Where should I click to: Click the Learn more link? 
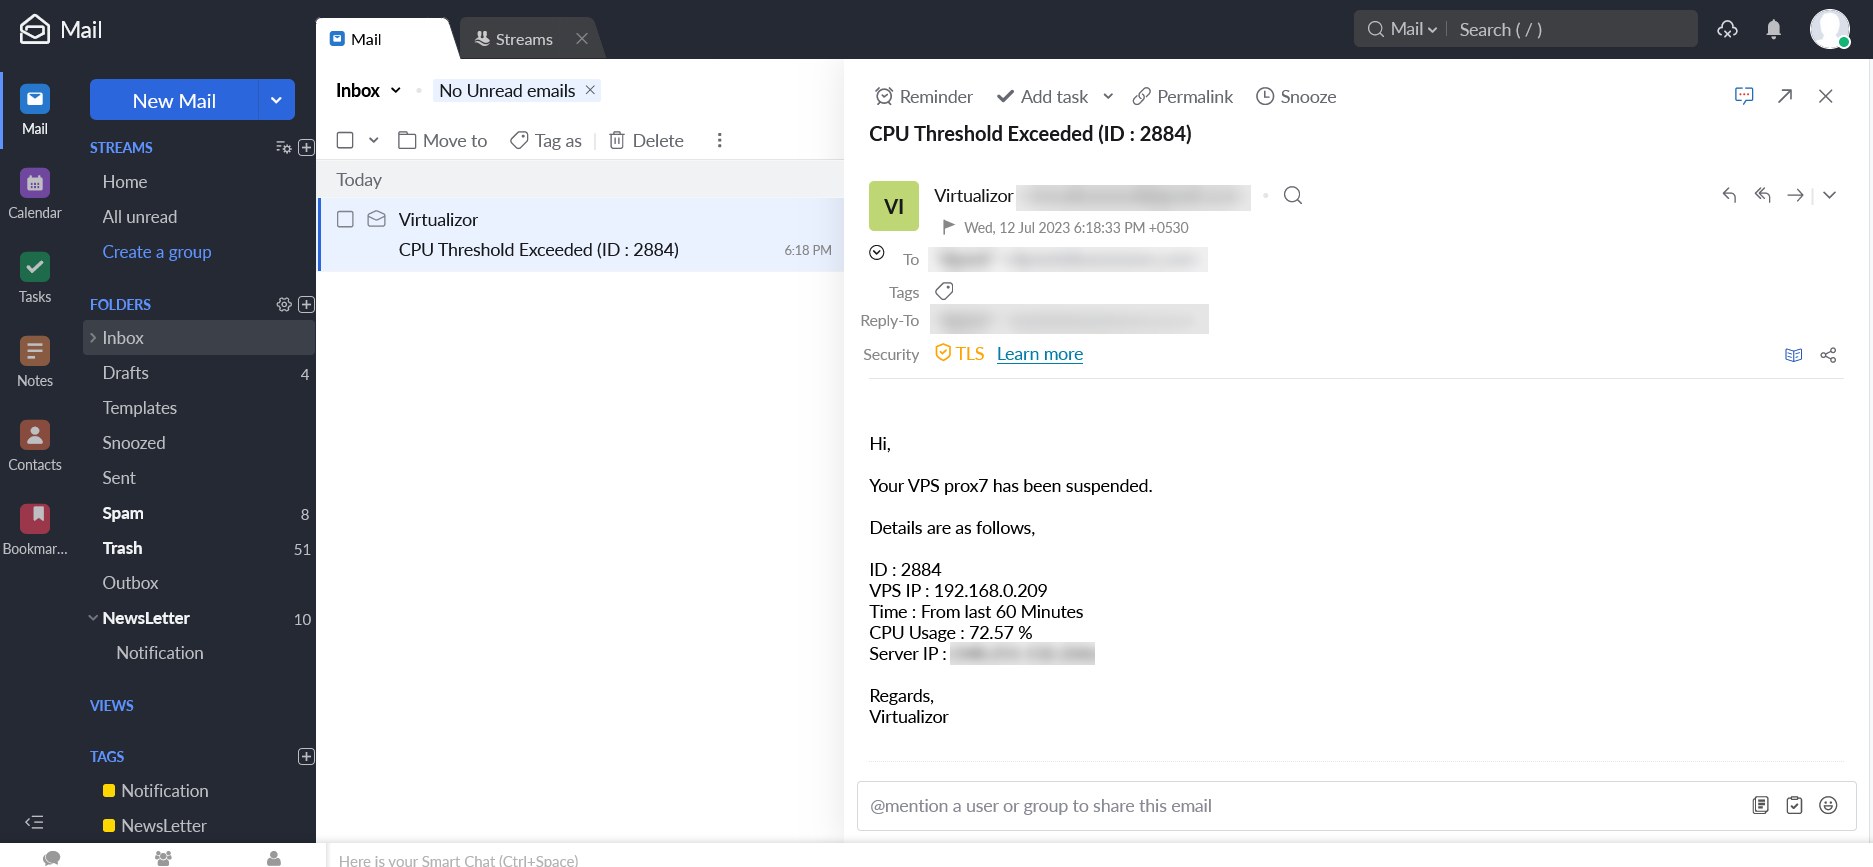[1040, 354]
